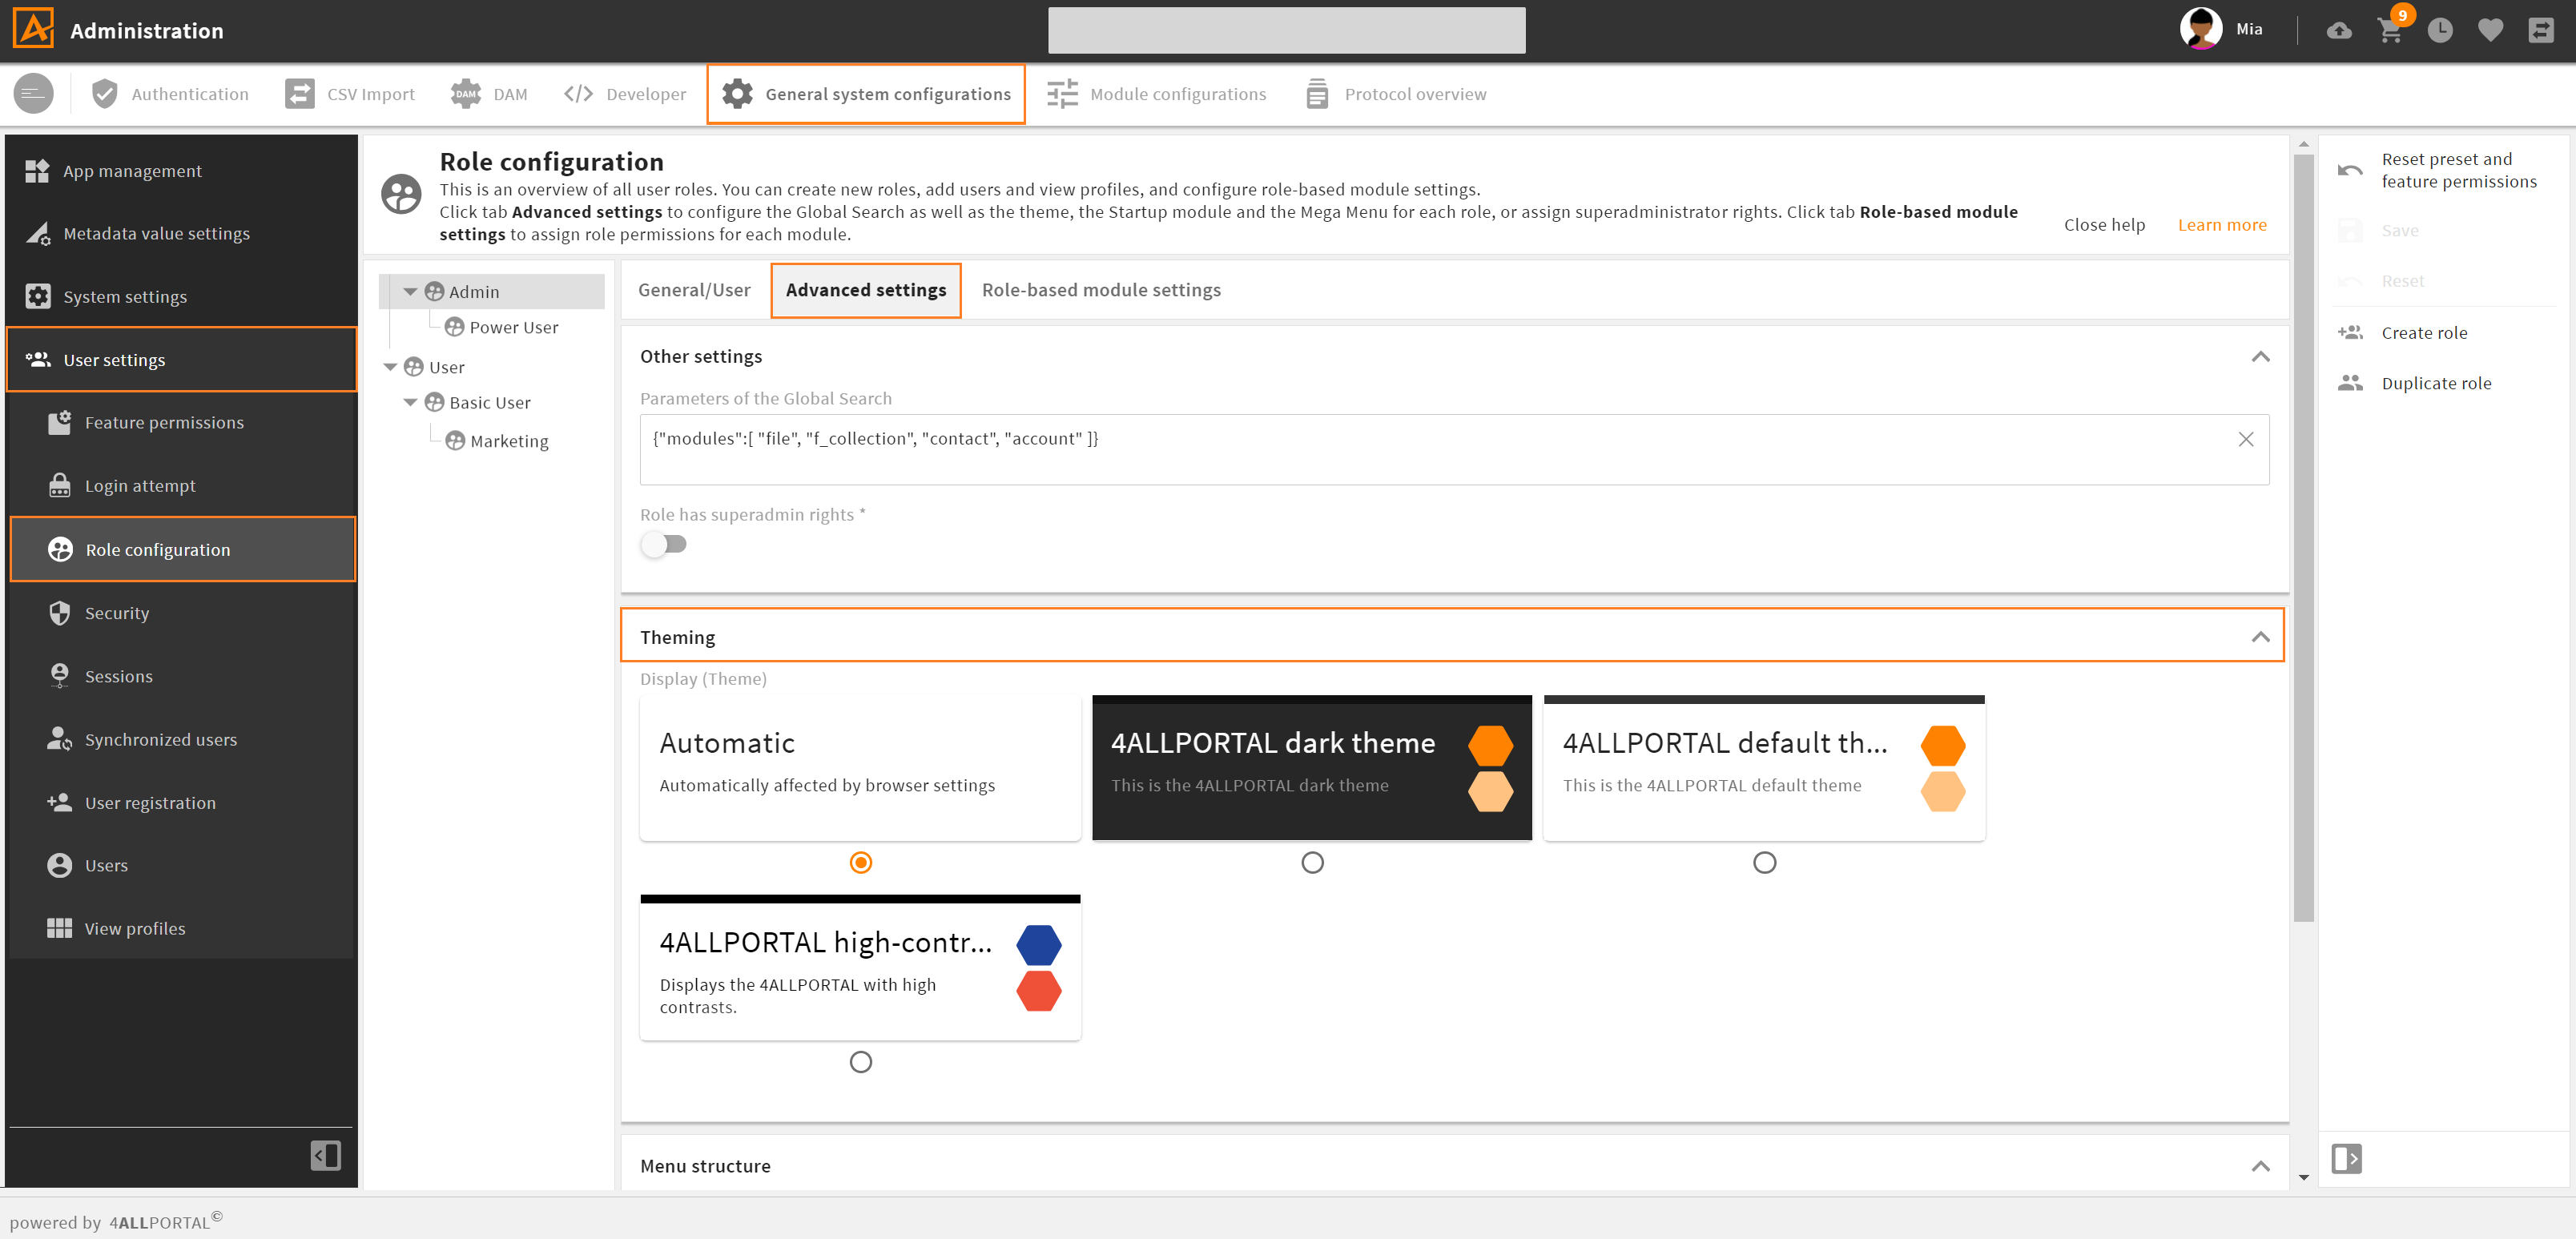
Task: Open User settings in sidebar menu
Action: (181, 359)
